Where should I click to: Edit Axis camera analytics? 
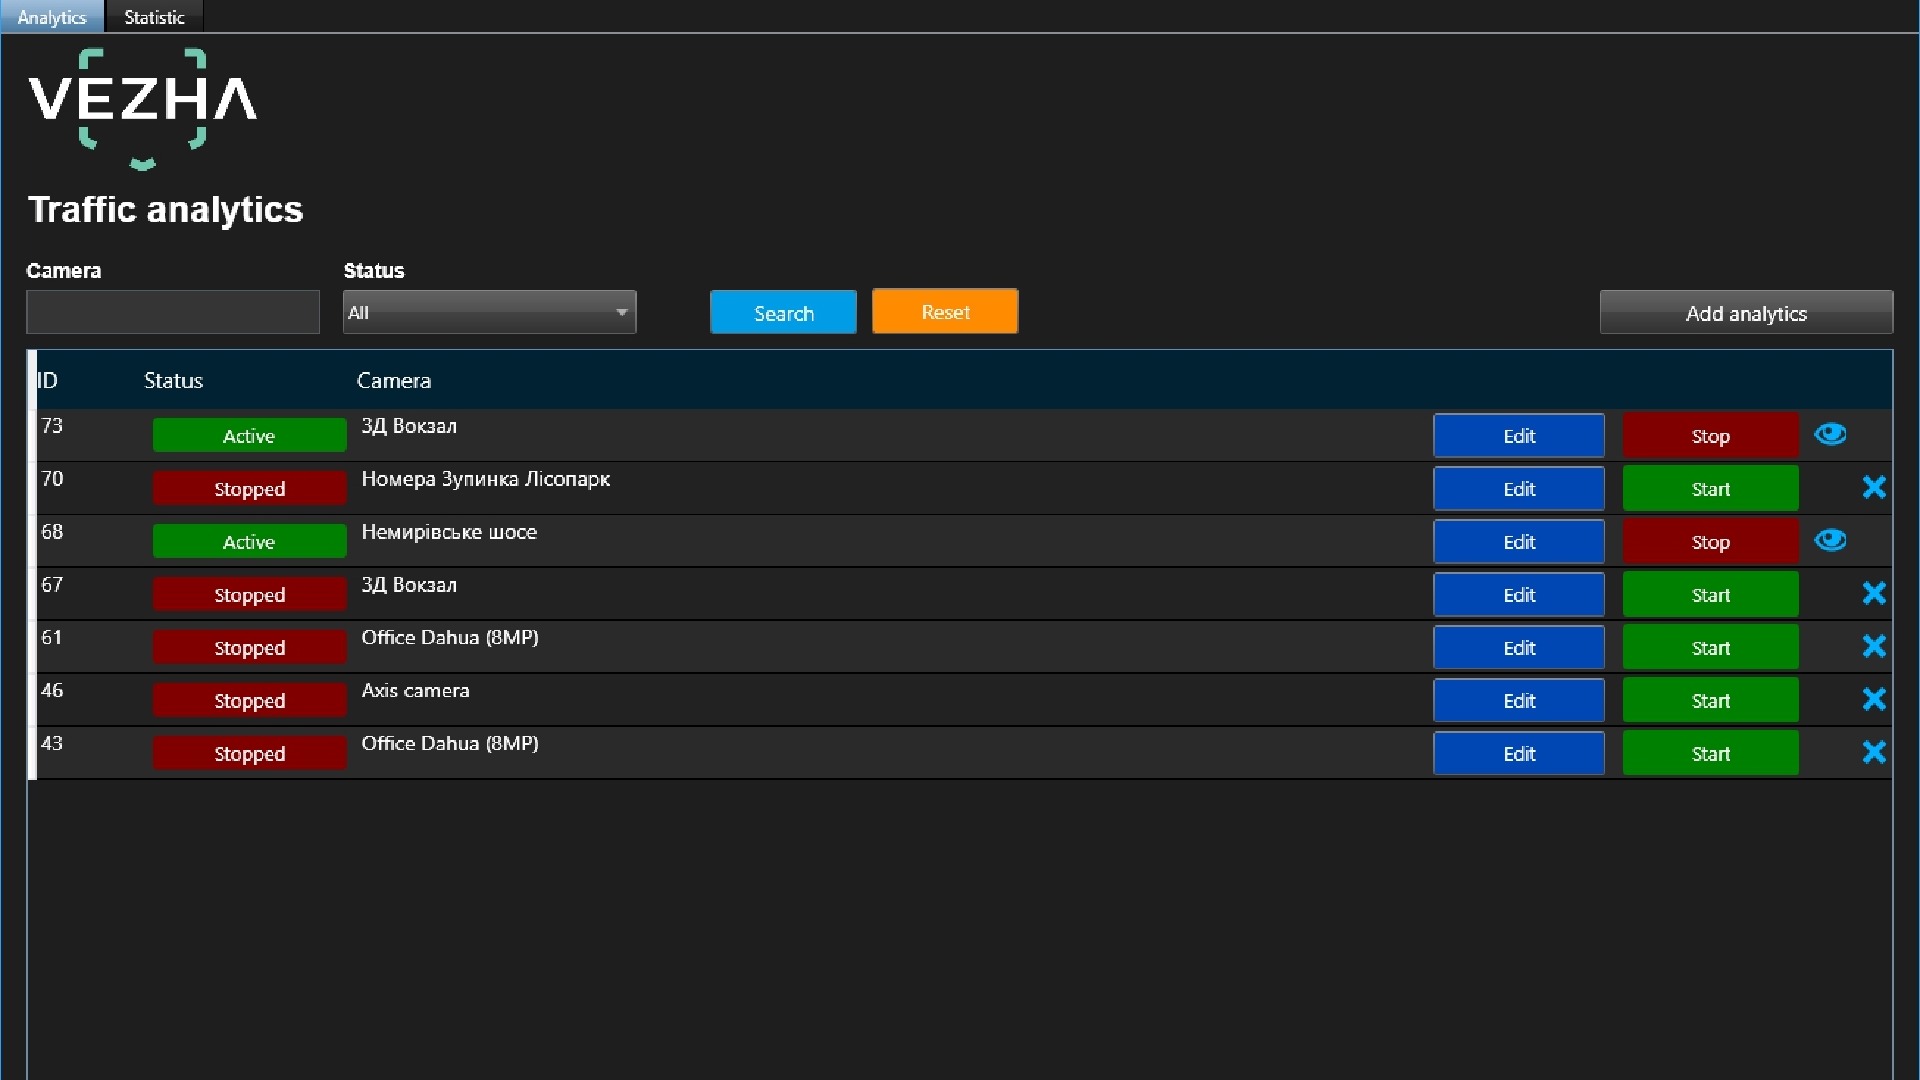(1518, 701)
